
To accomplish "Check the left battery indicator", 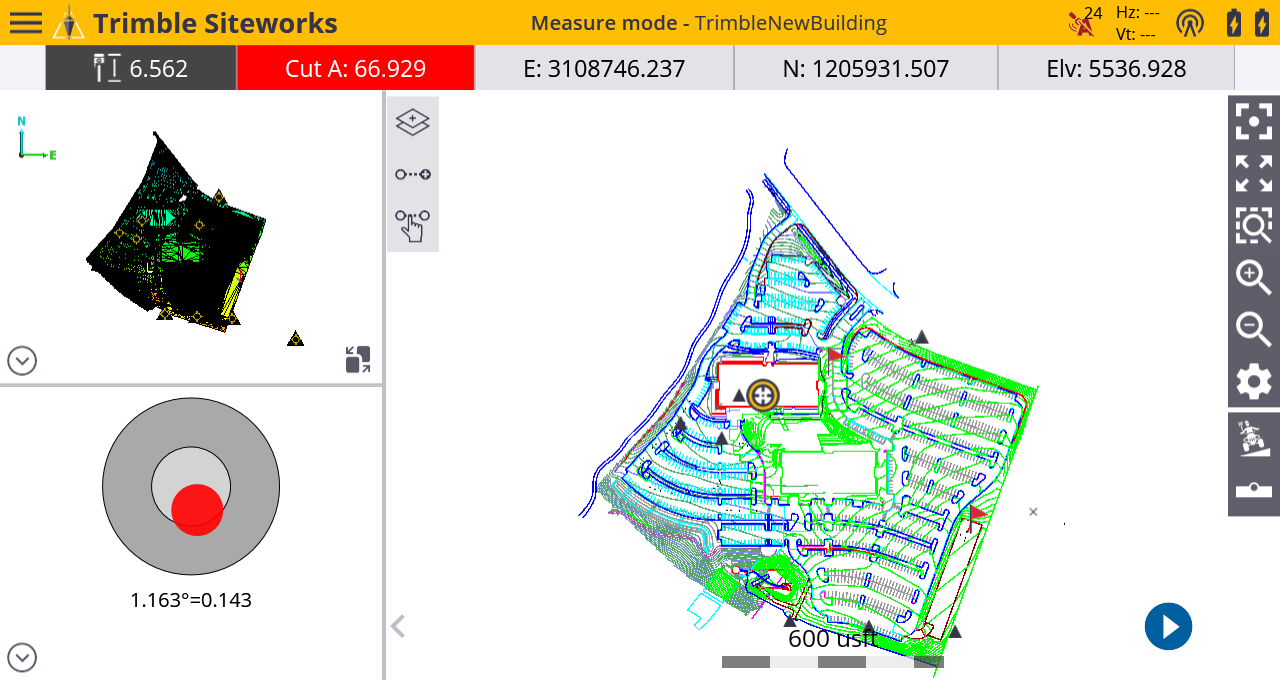I will (1235, 22).
